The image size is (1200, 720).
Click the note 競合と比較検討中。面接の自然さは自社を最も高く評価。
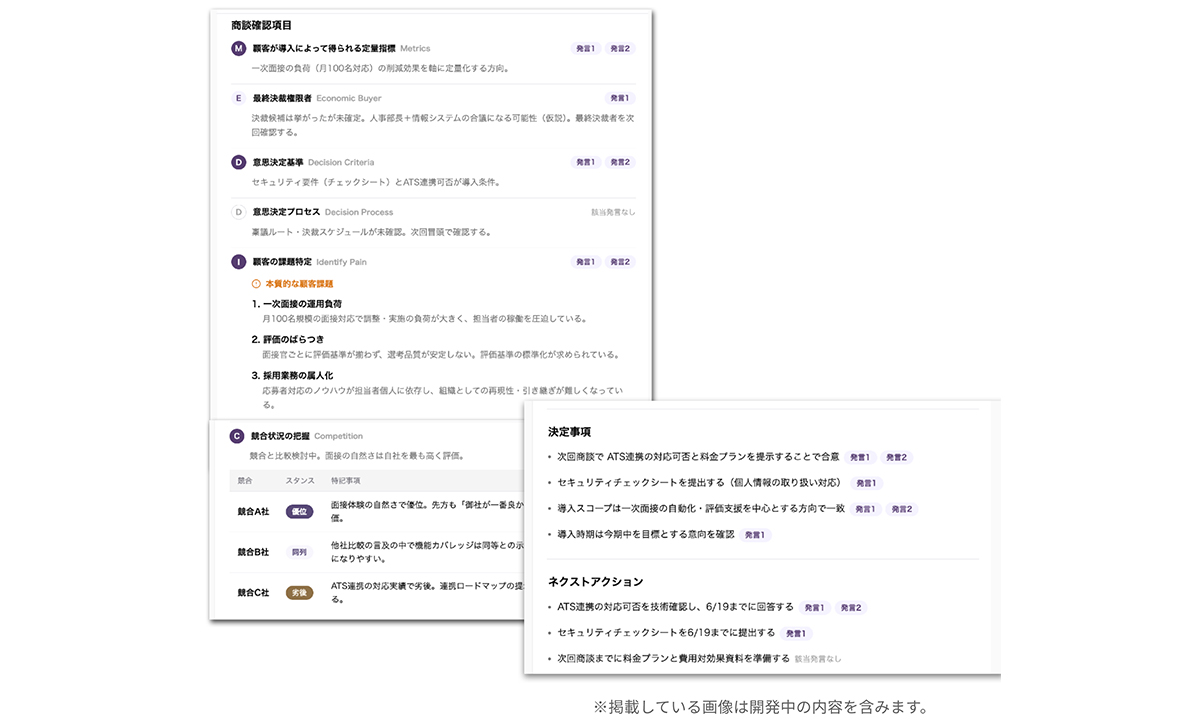click(357, 456)
